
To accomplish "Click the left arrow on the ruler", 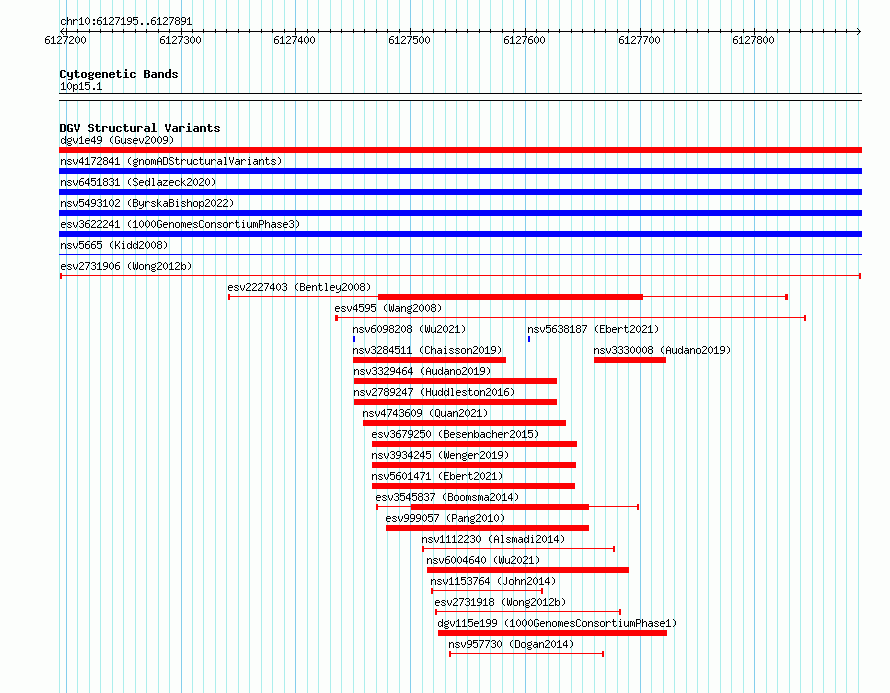I will (x=63, y=31).
